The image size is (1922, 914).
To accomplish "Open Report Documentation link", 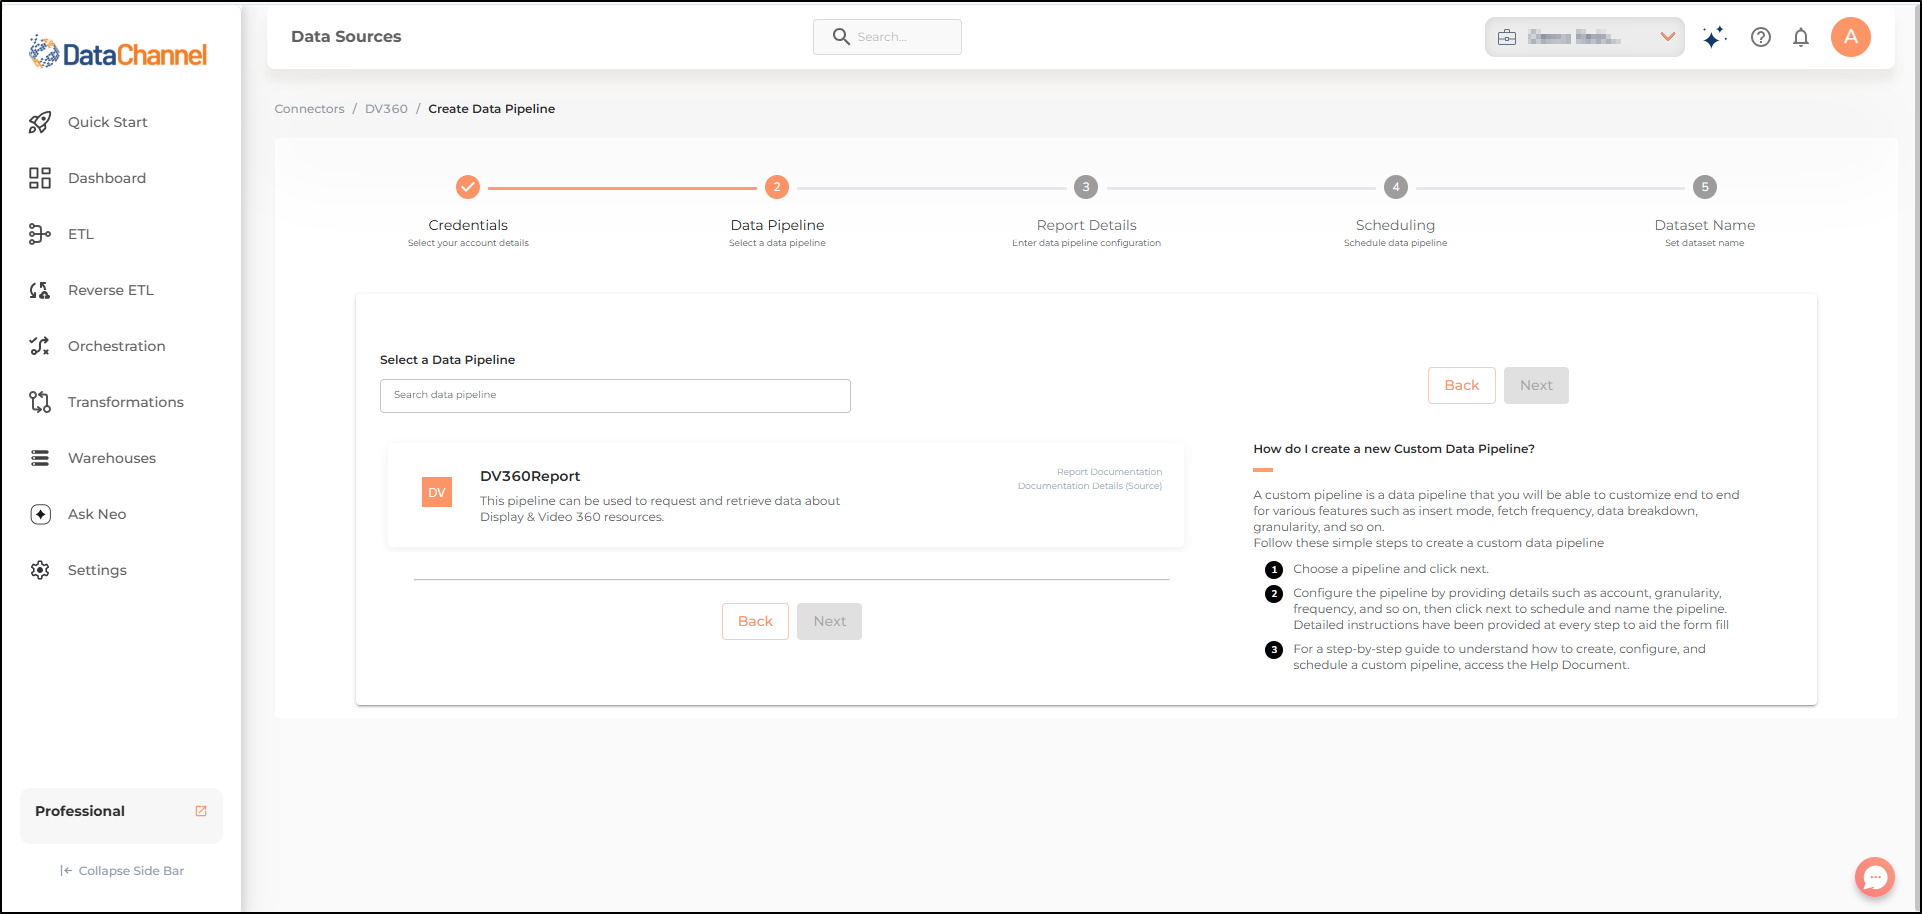I will [1110, 472].
